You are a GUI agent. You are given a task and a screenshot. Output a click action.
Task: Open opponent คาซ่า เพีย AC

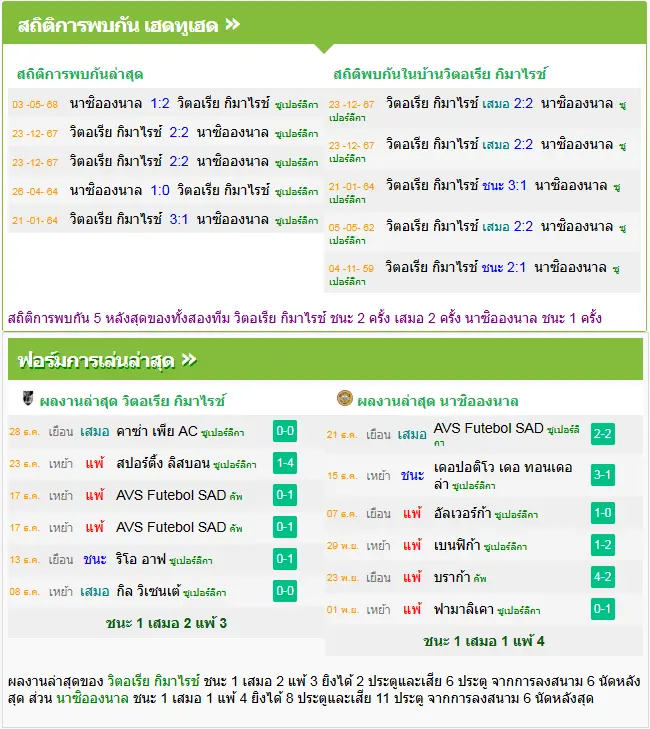(157, 431)
